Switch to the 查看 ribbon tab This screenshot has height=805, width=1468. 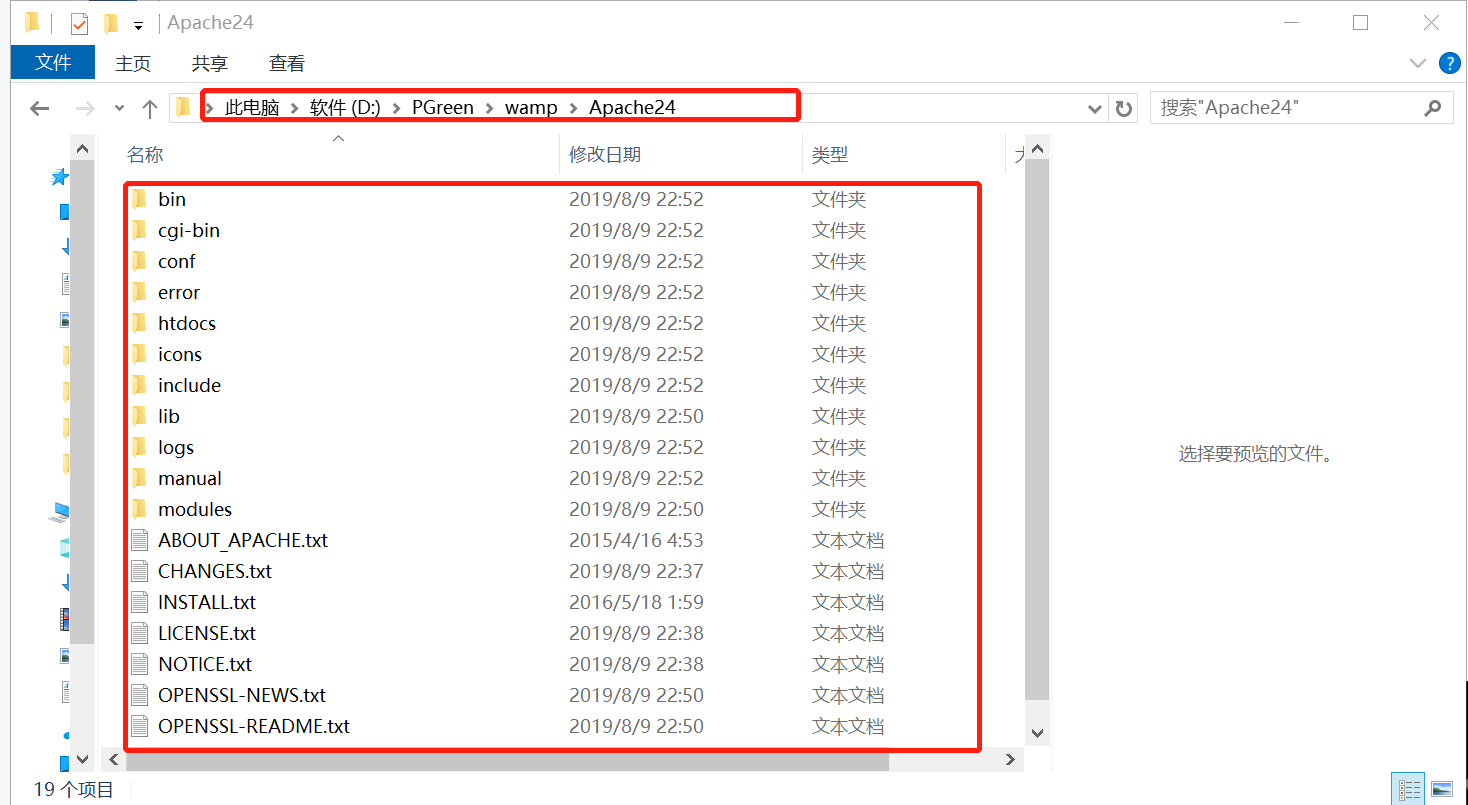point(287,63)
